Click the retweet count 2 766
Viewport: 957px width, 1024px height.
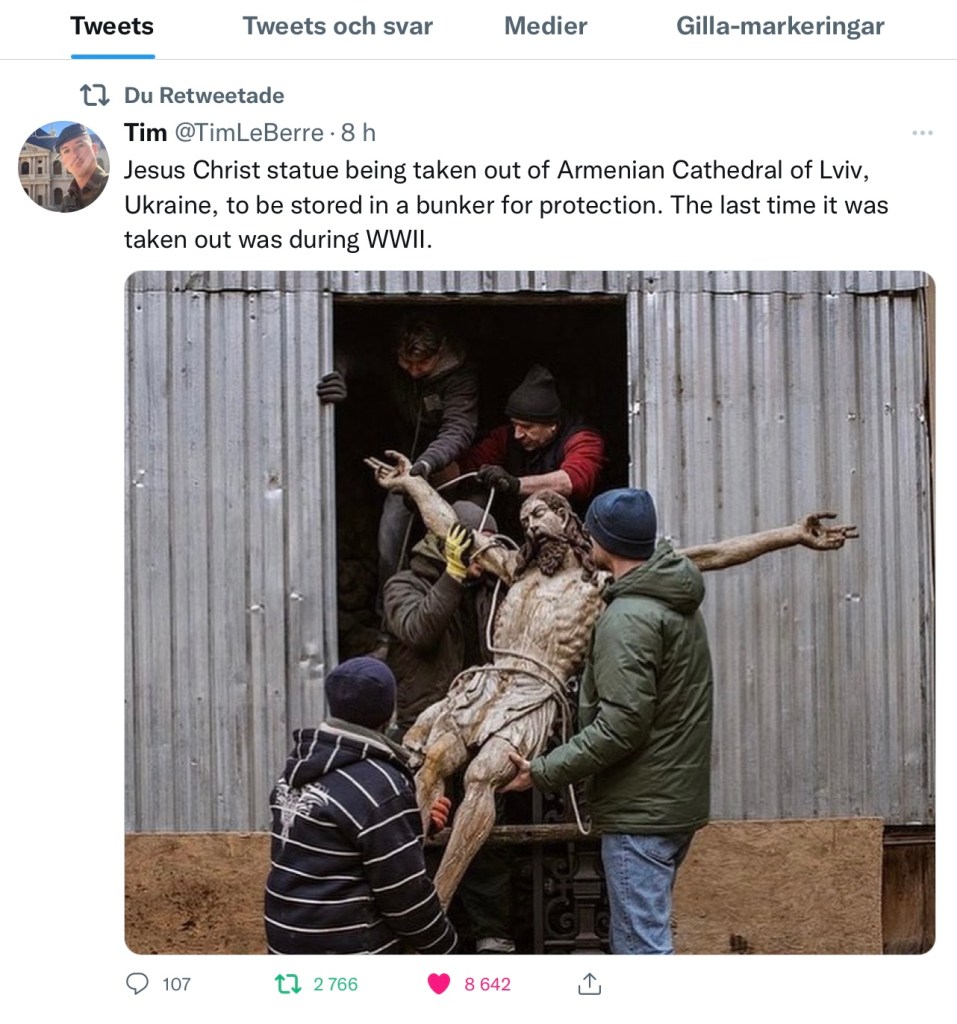[x=335, y=985]
